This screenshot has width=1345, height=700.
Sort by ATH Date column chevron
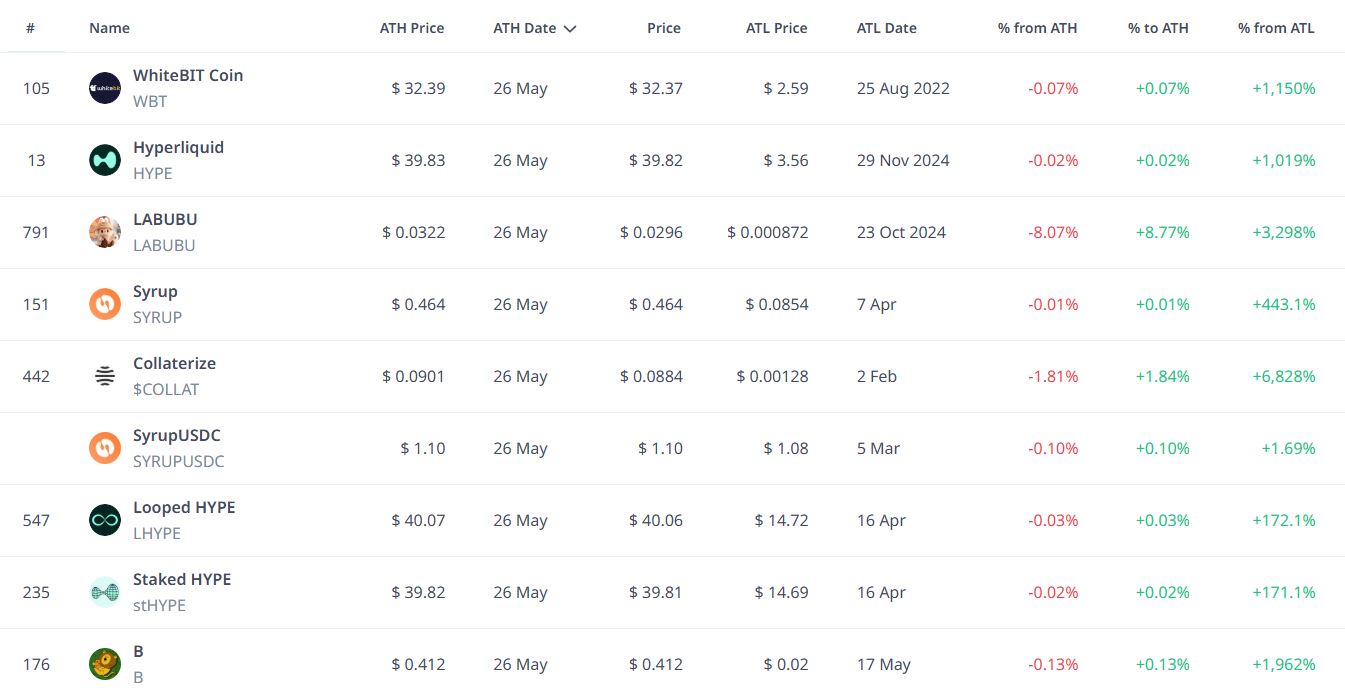(x=570, y=29)
